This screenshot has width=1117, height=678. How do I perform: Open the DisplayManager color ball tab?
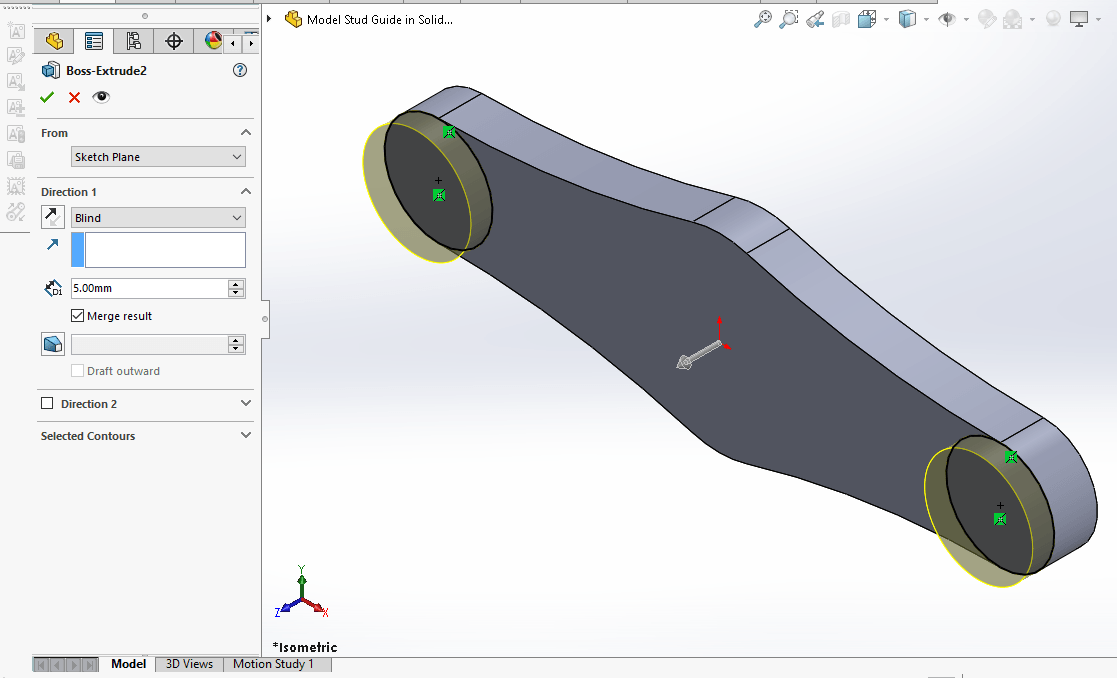[x=212, y=41]
